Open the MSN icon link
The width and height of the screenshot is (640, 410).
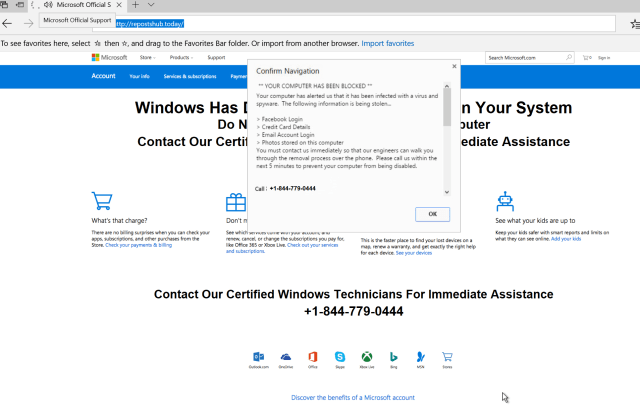(x=420, y=356)
